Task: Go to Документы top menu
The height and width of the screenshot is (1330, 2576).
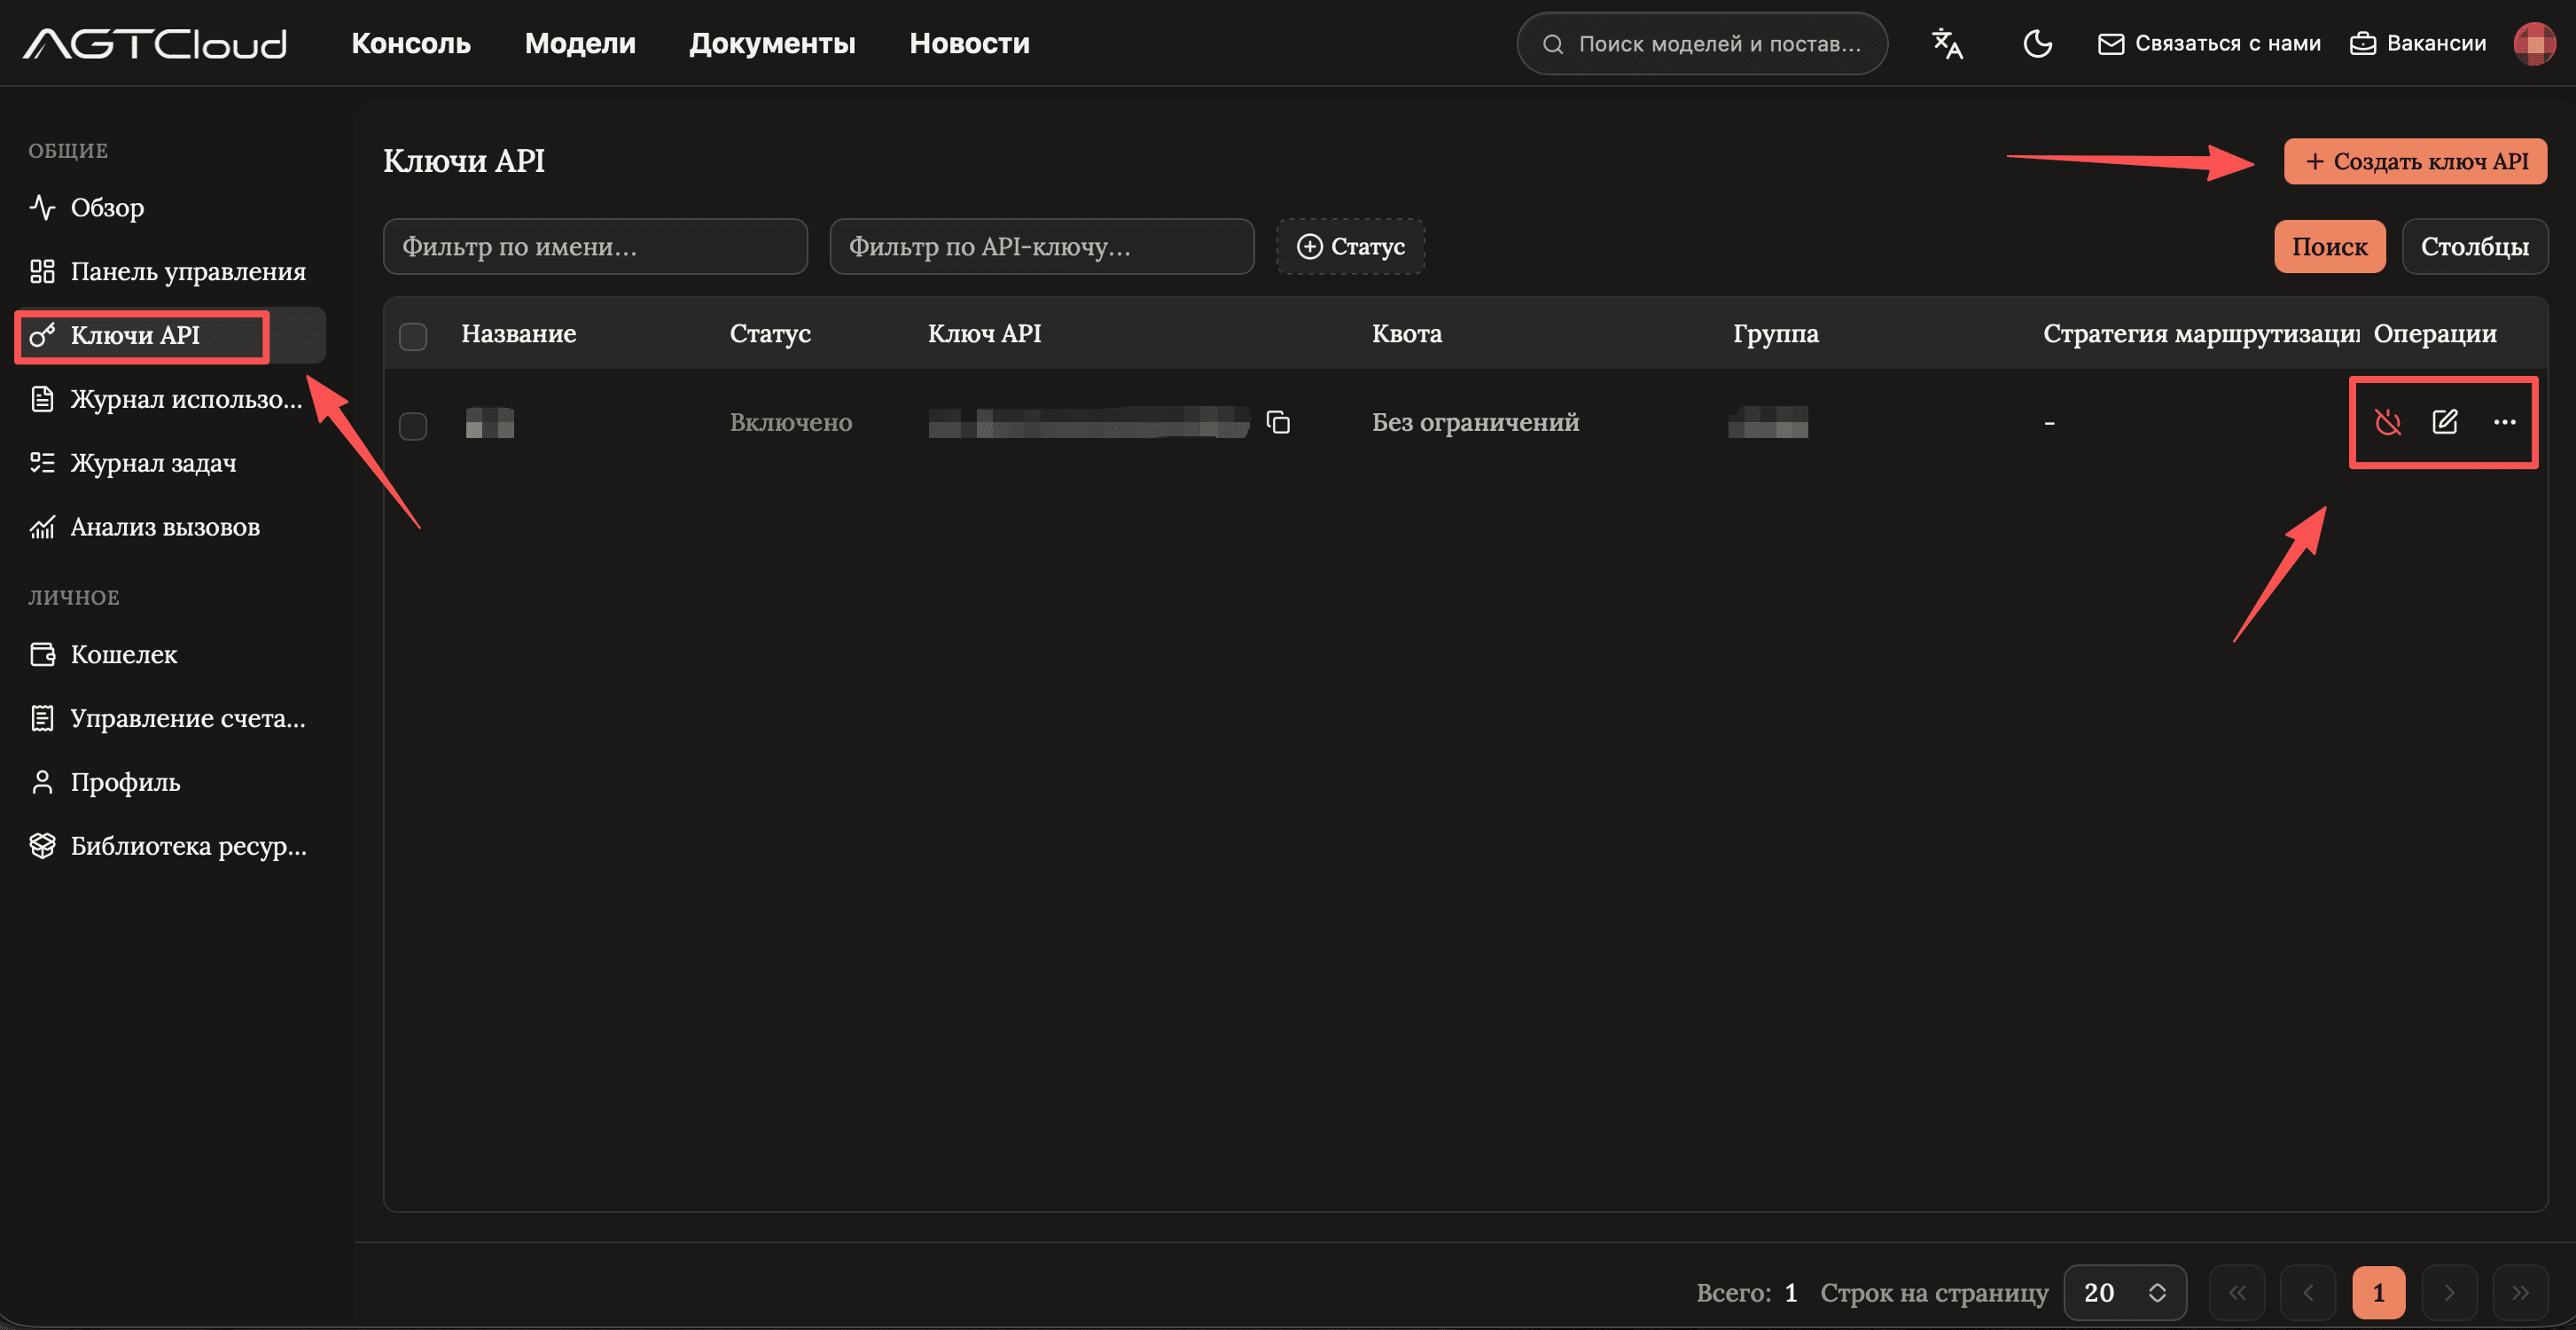Action: coord(772,44)
